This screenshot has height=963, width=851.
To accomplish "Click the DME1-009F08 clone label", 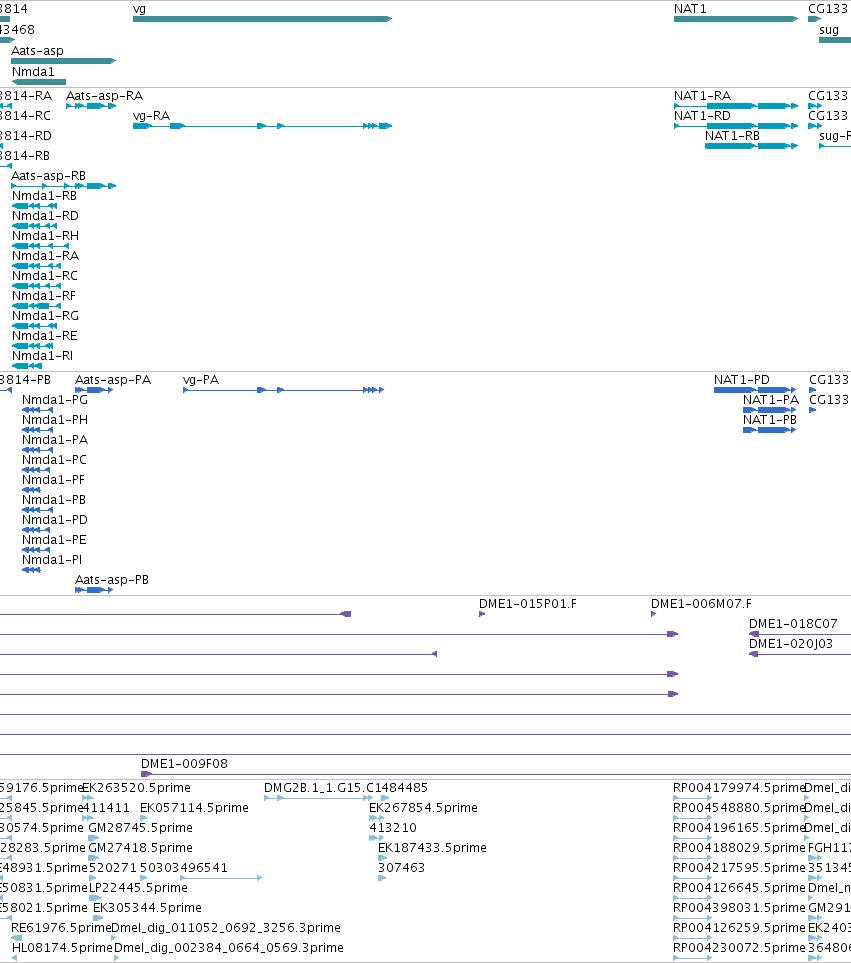I will tap(184, 764).
